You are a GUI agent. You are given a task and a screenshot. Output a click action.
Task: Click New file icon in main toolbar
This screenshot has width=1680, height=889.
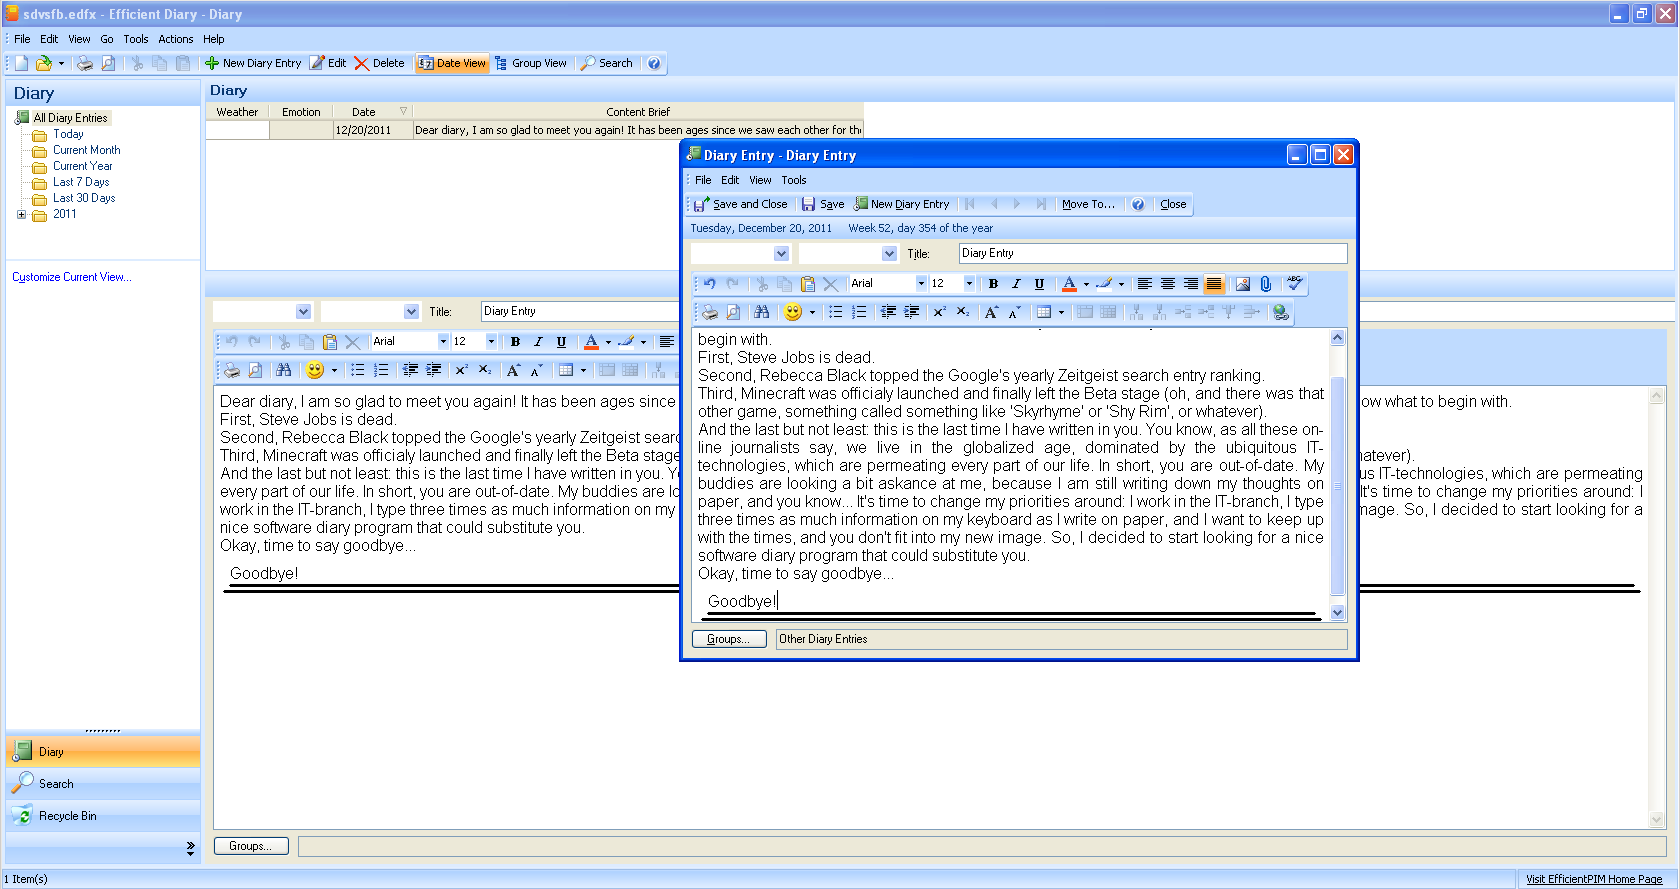point(21,63)
